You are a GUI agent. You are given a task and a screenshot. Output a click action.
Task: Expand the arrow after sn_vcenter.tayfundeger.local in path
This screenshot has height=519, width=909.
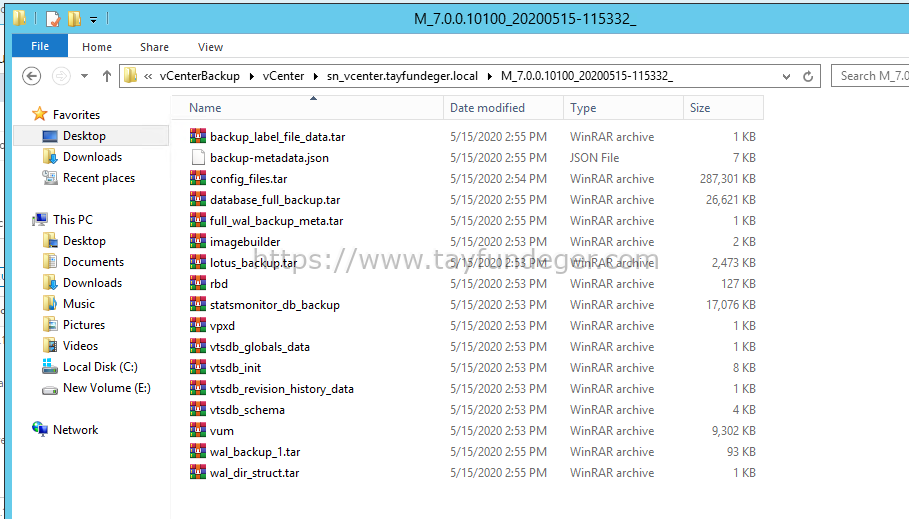pyautogui.click(x=490, y=76)
